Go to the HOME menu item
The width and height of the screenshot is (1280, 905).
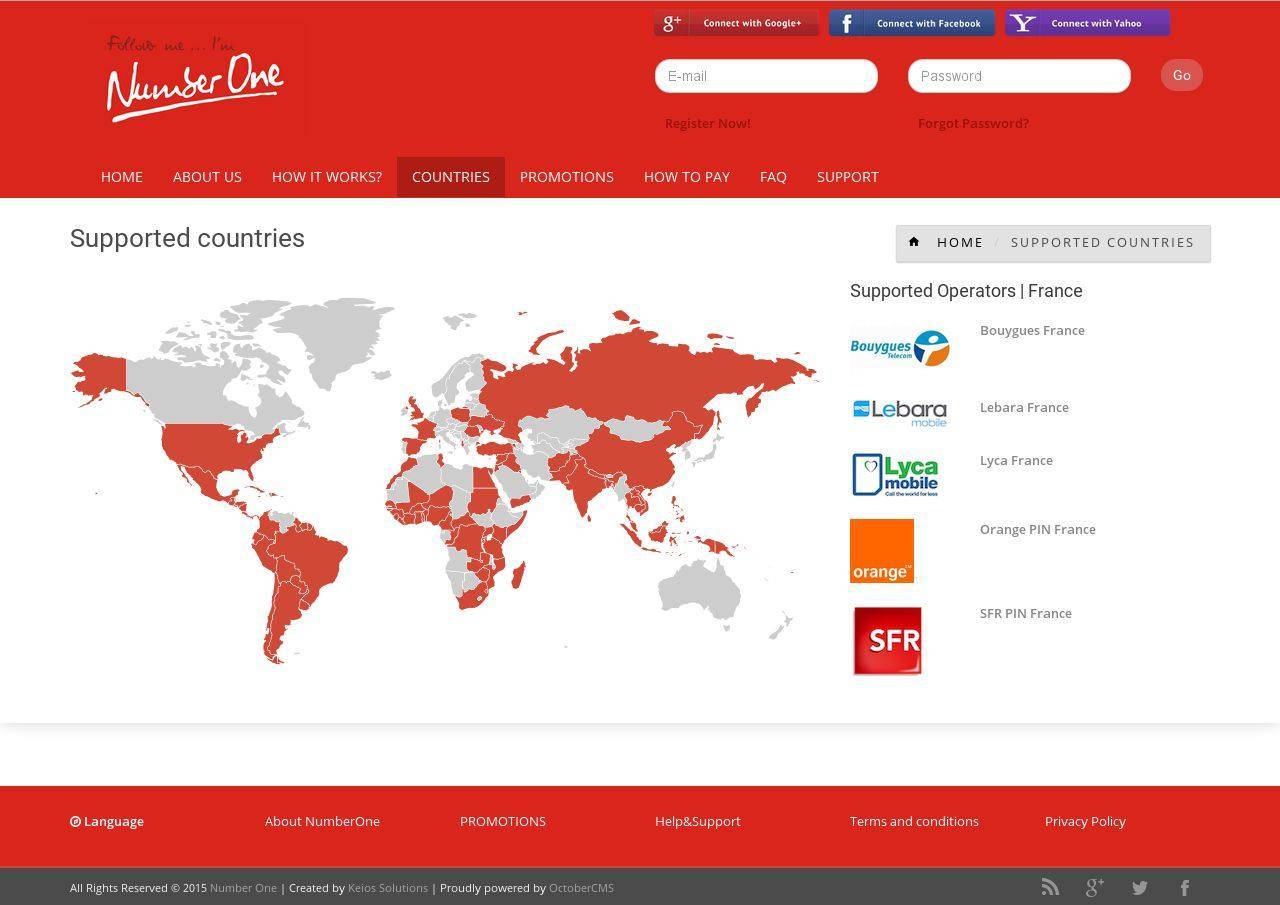122,177
